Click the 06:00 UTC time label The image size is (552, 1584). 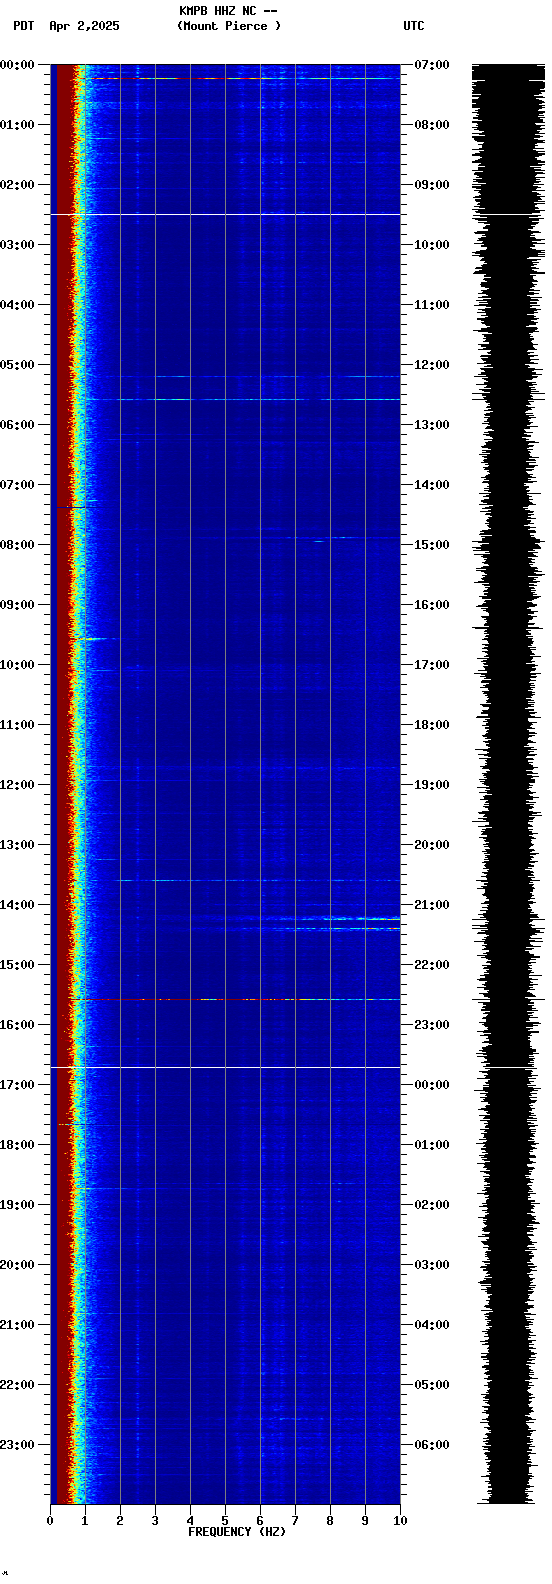coord(432,1445)
